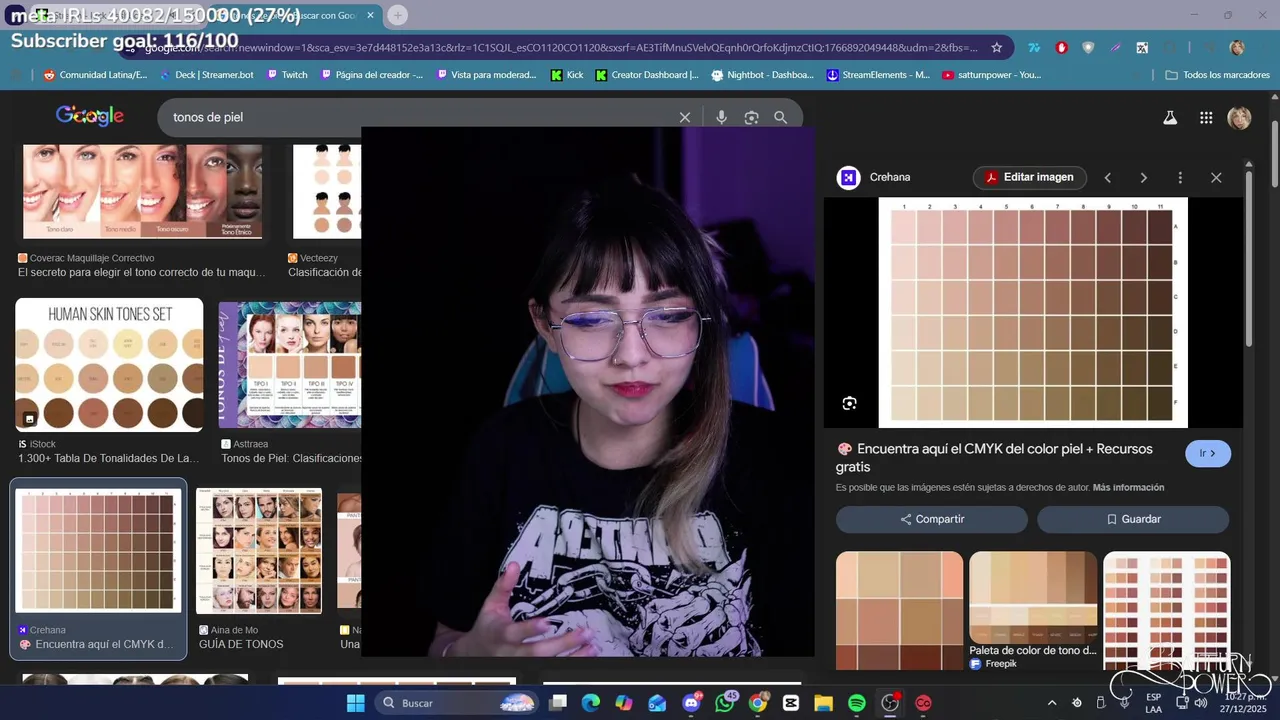
Task: Click the magnifier search button
Action: pyautogui.click(x=781, y=117)
